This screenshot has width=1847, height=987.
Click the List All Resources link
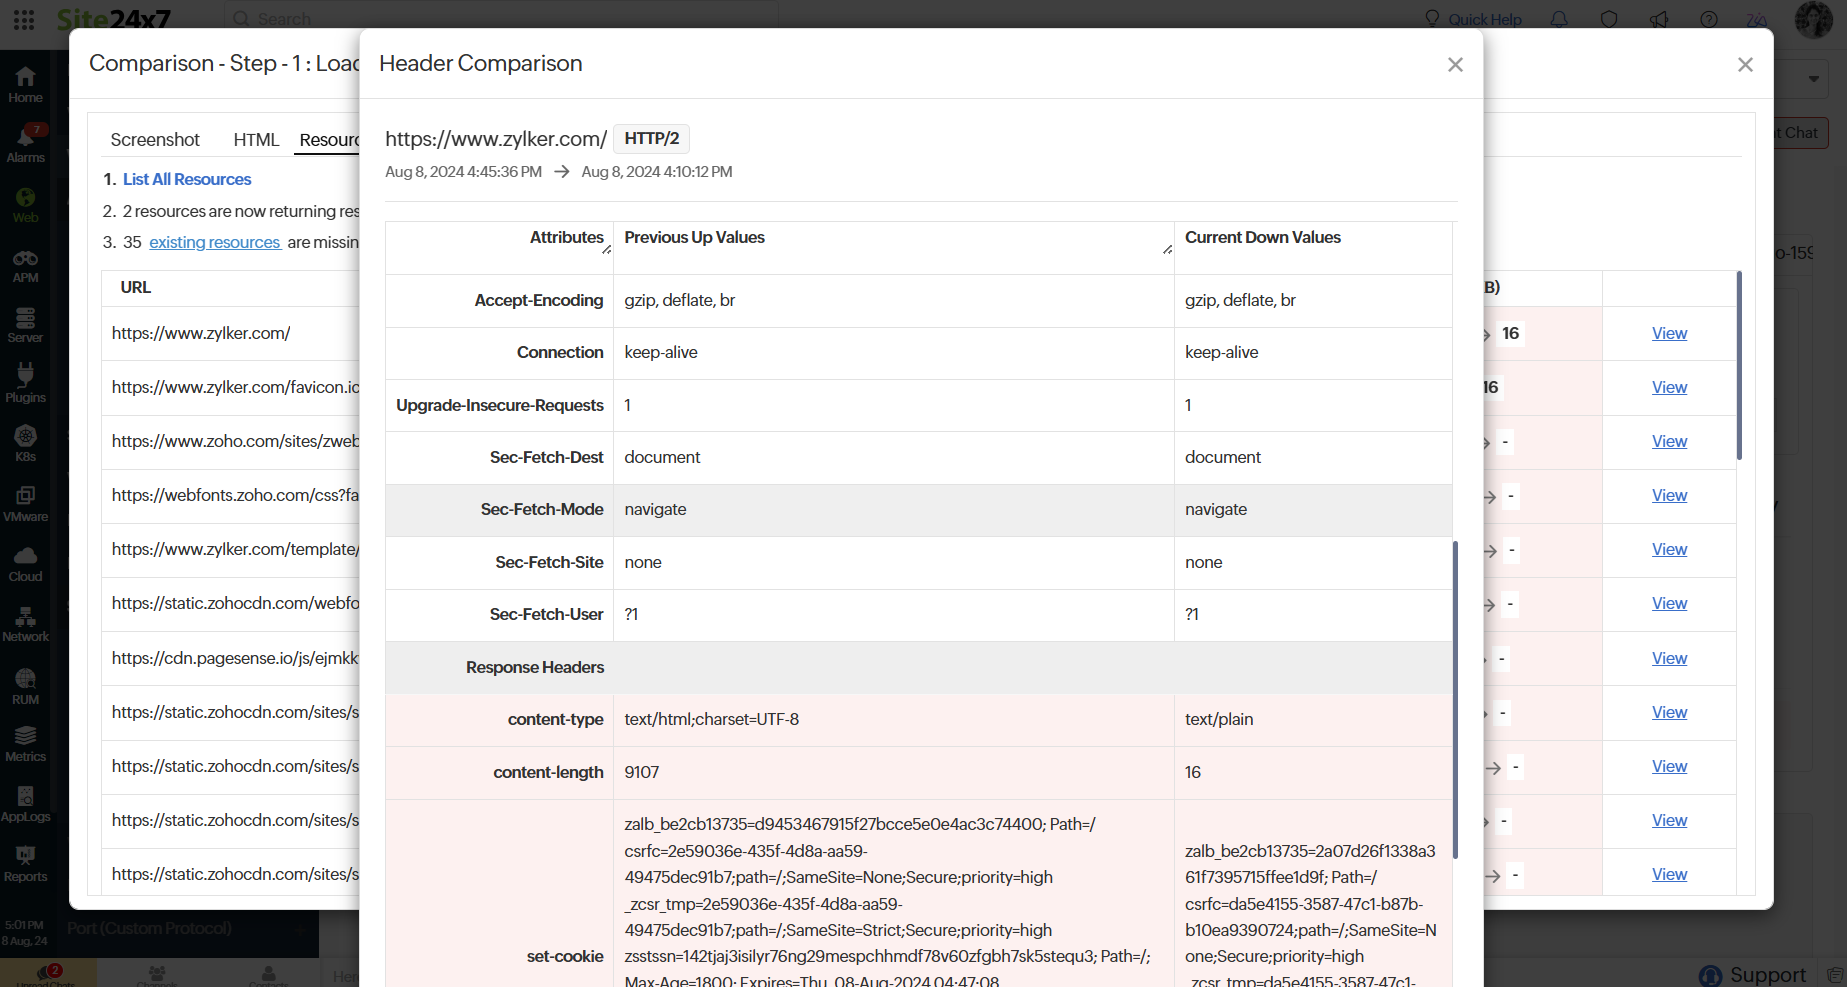pos(186,179)
